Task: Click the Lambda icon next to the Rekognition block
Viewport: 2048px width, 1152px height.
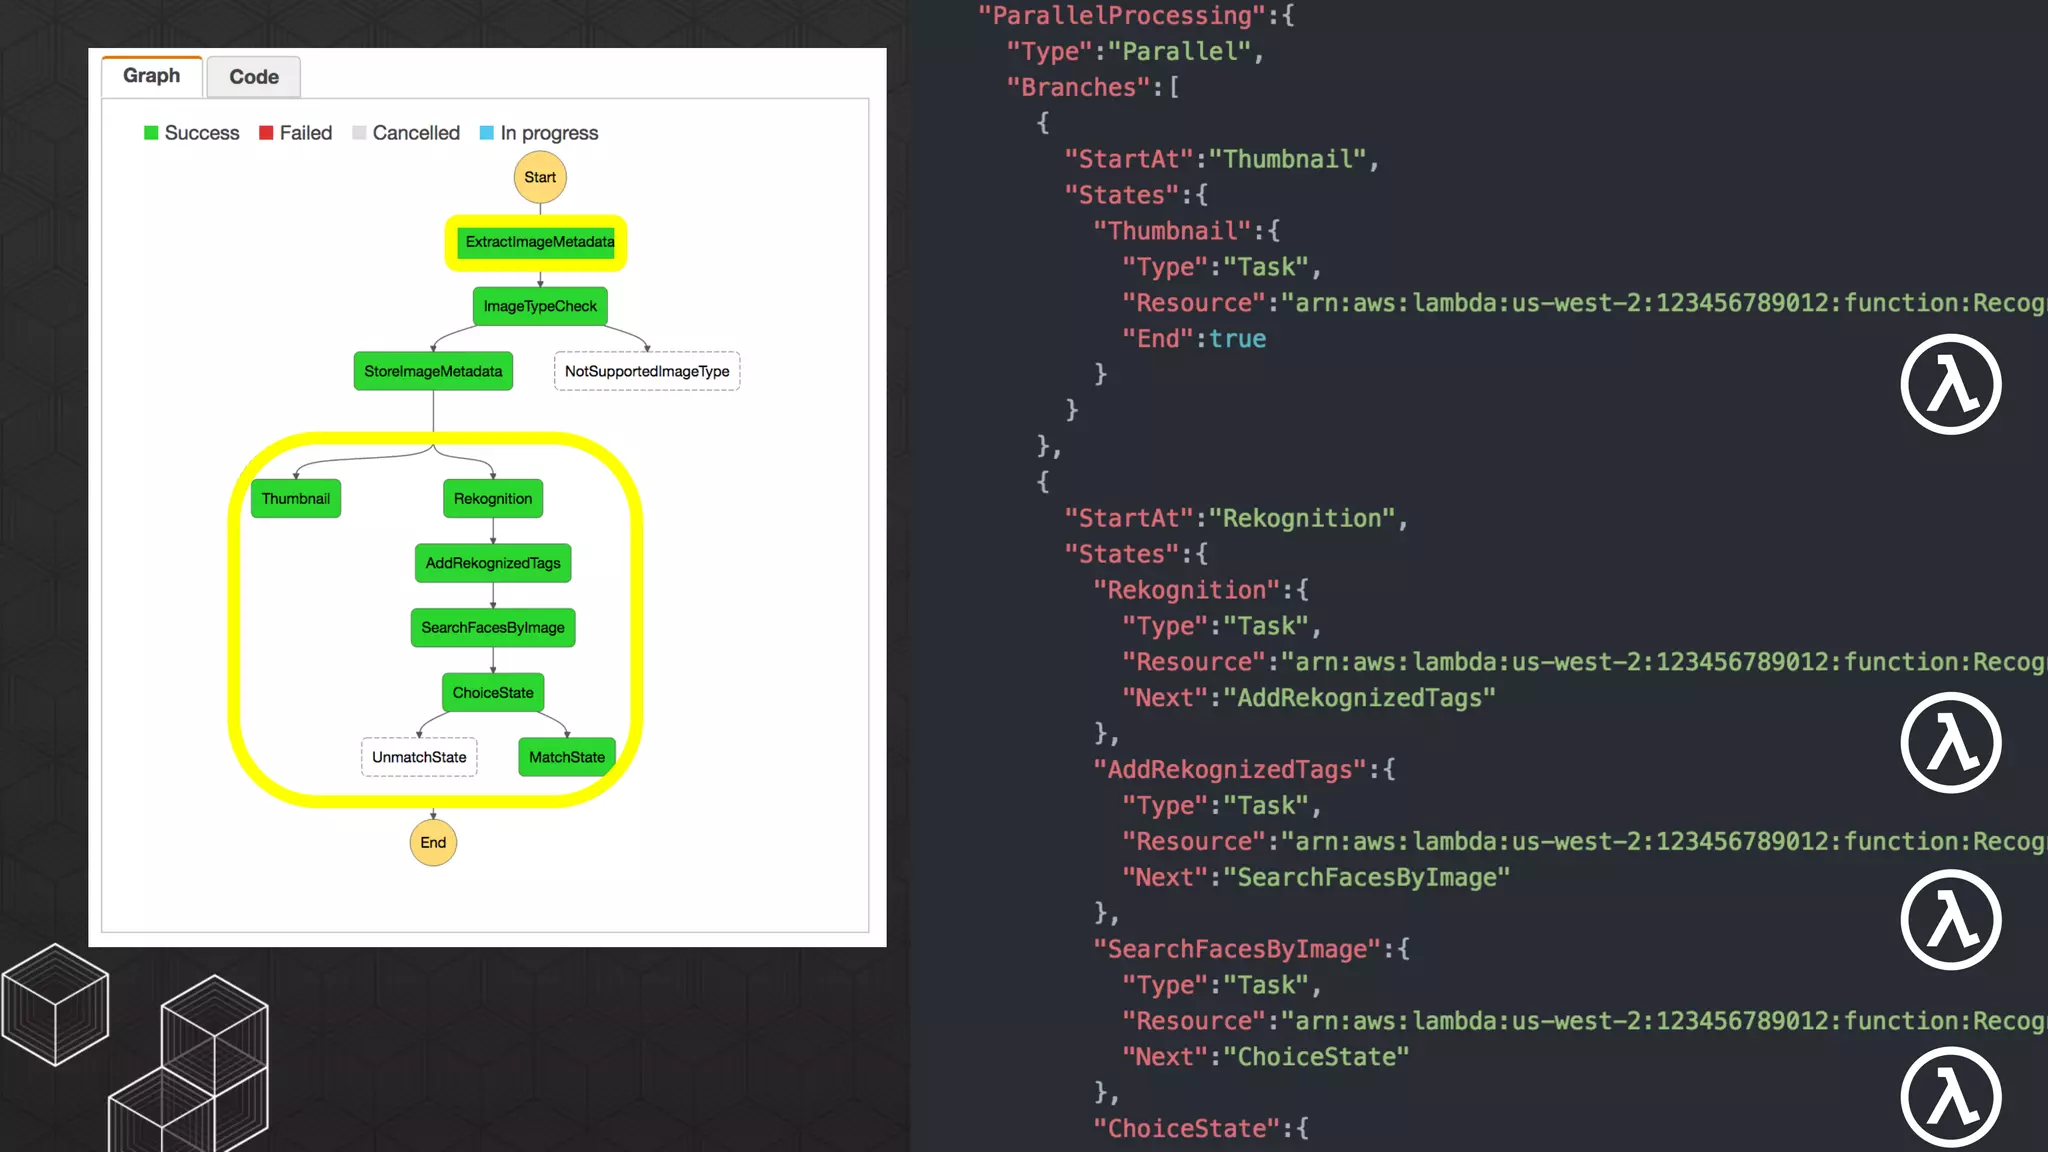Action: pyautogui.click(x=1950, y=743)
